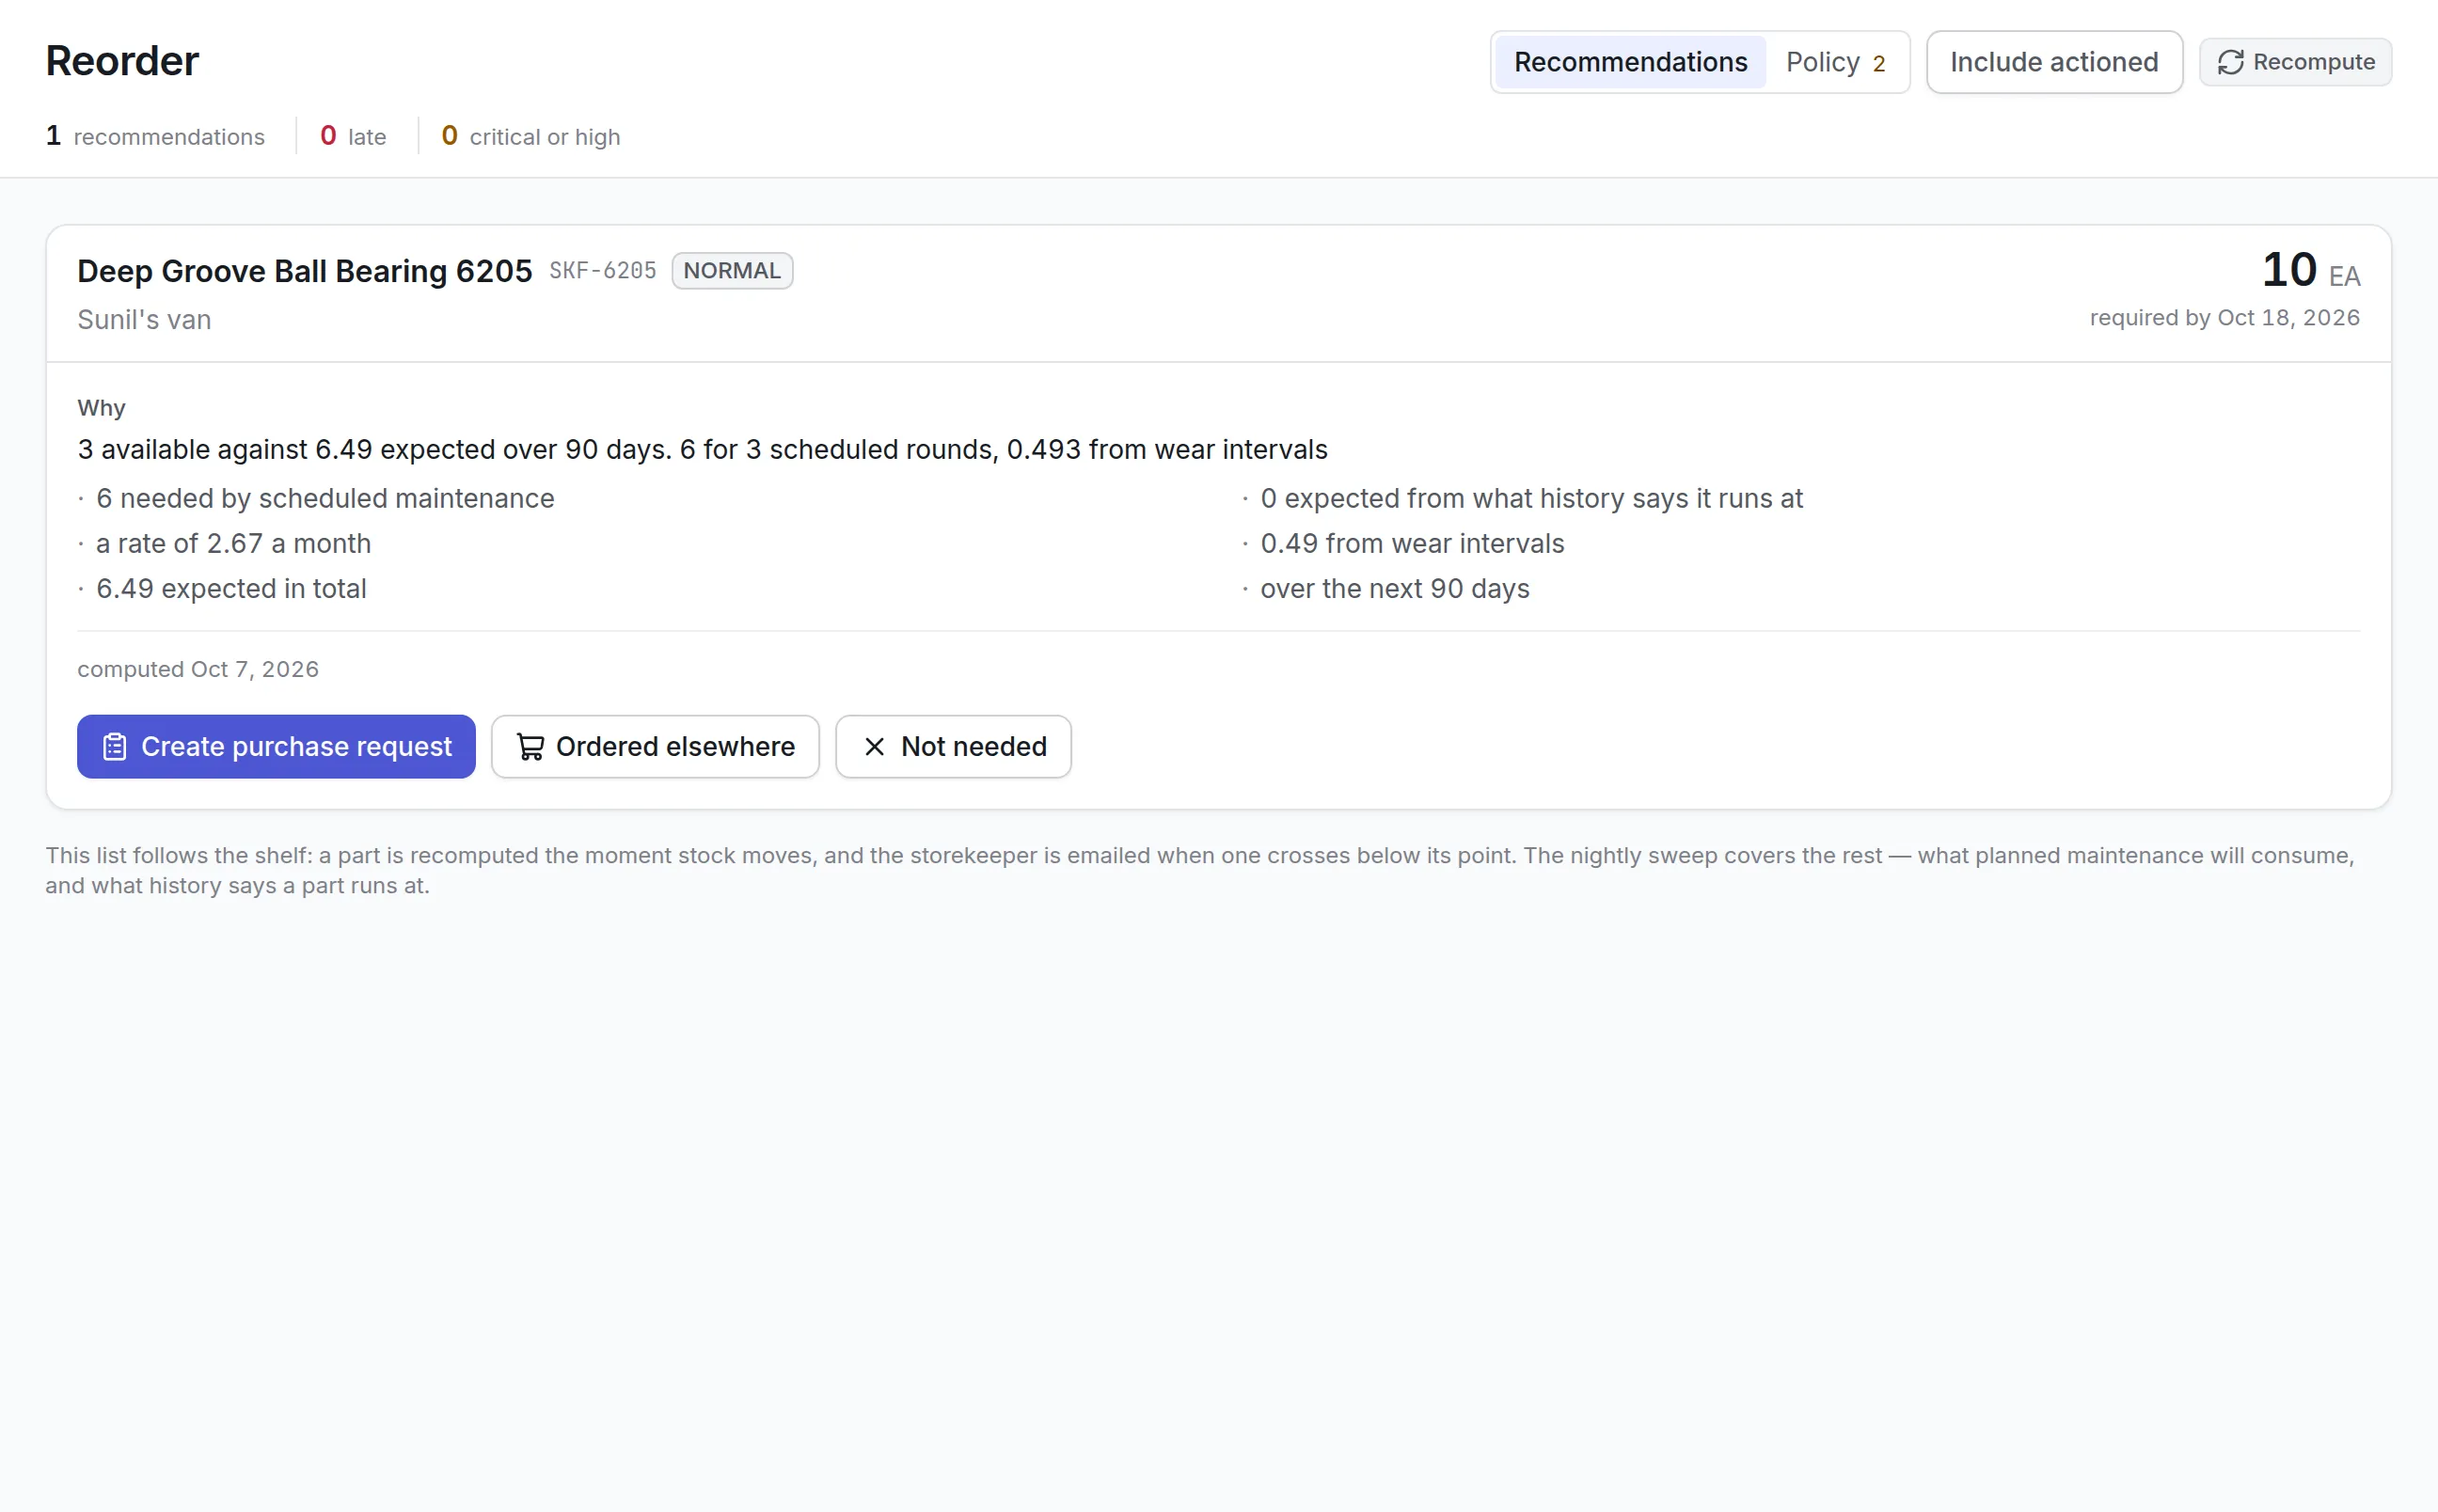Click the required by Oct 18, 2026 date
The height and width of the screenshot is (1512, 2438).
(2224, 318)
